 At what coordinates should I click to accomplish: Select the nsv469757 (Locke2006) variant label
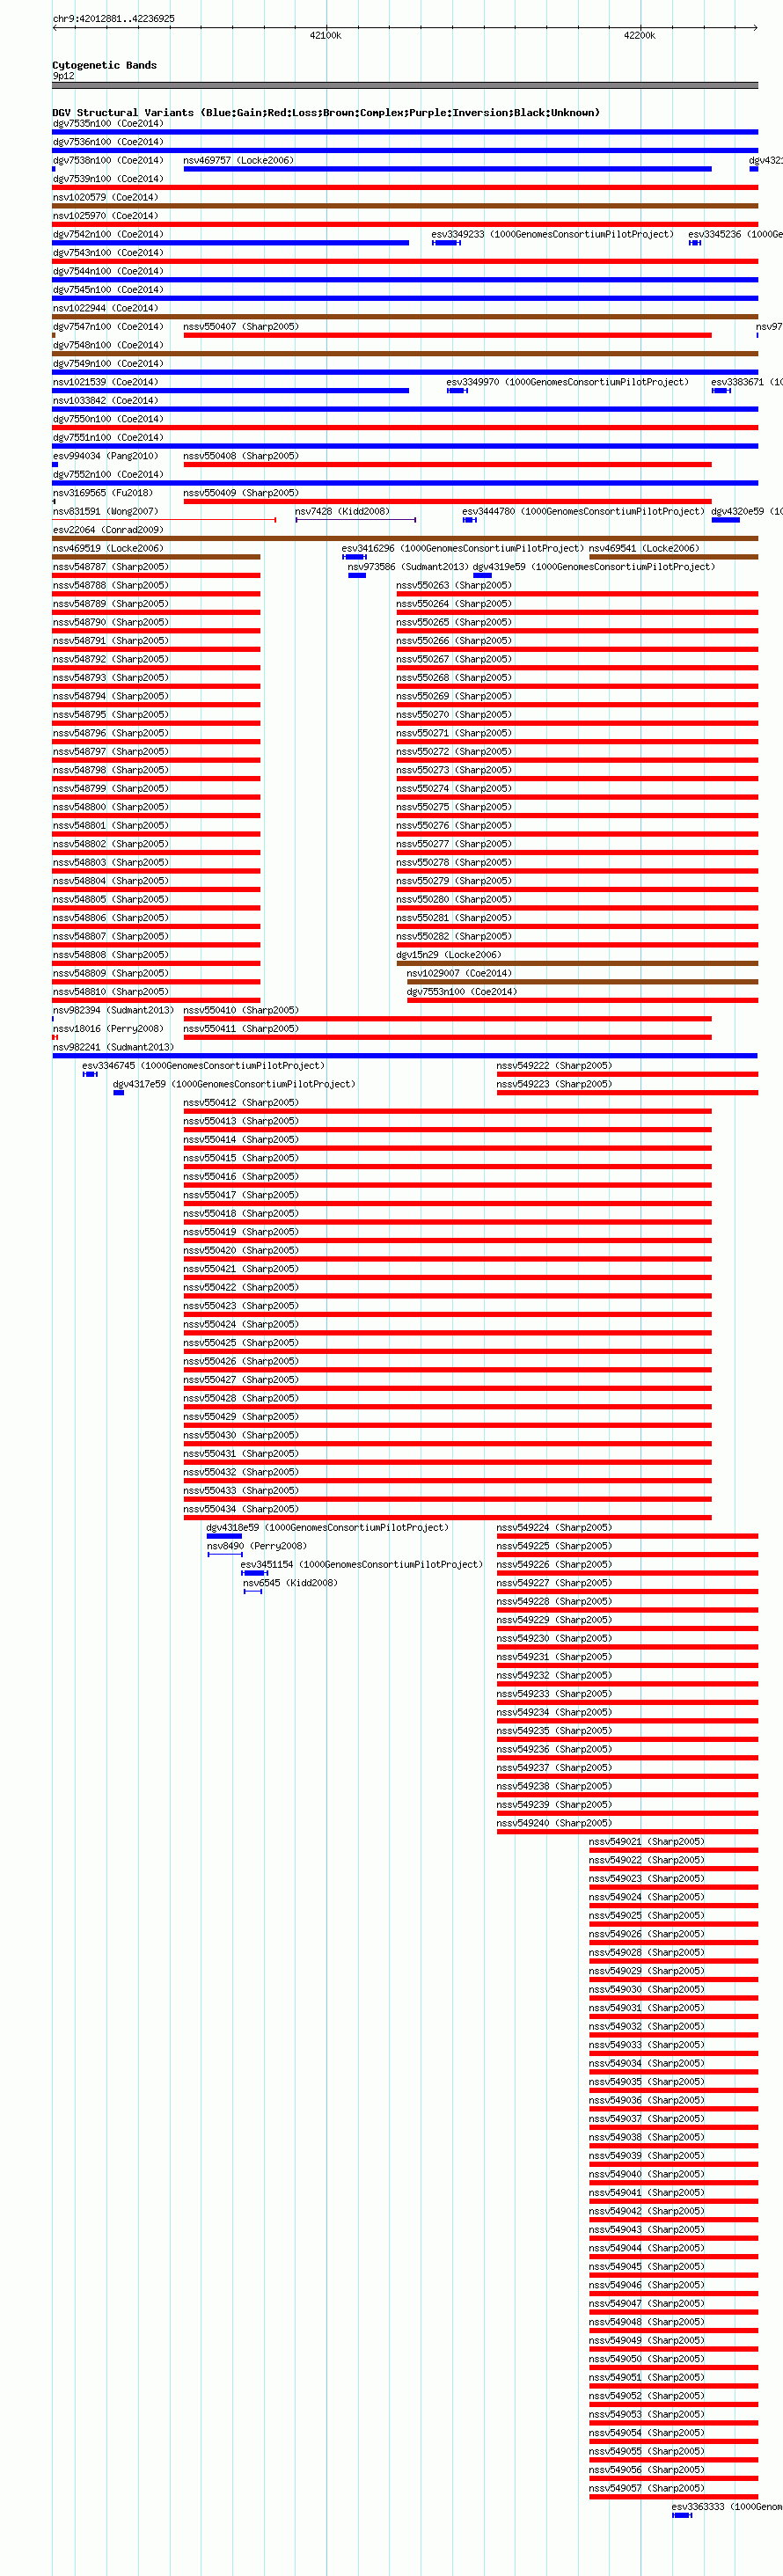(x=238, y=161)
